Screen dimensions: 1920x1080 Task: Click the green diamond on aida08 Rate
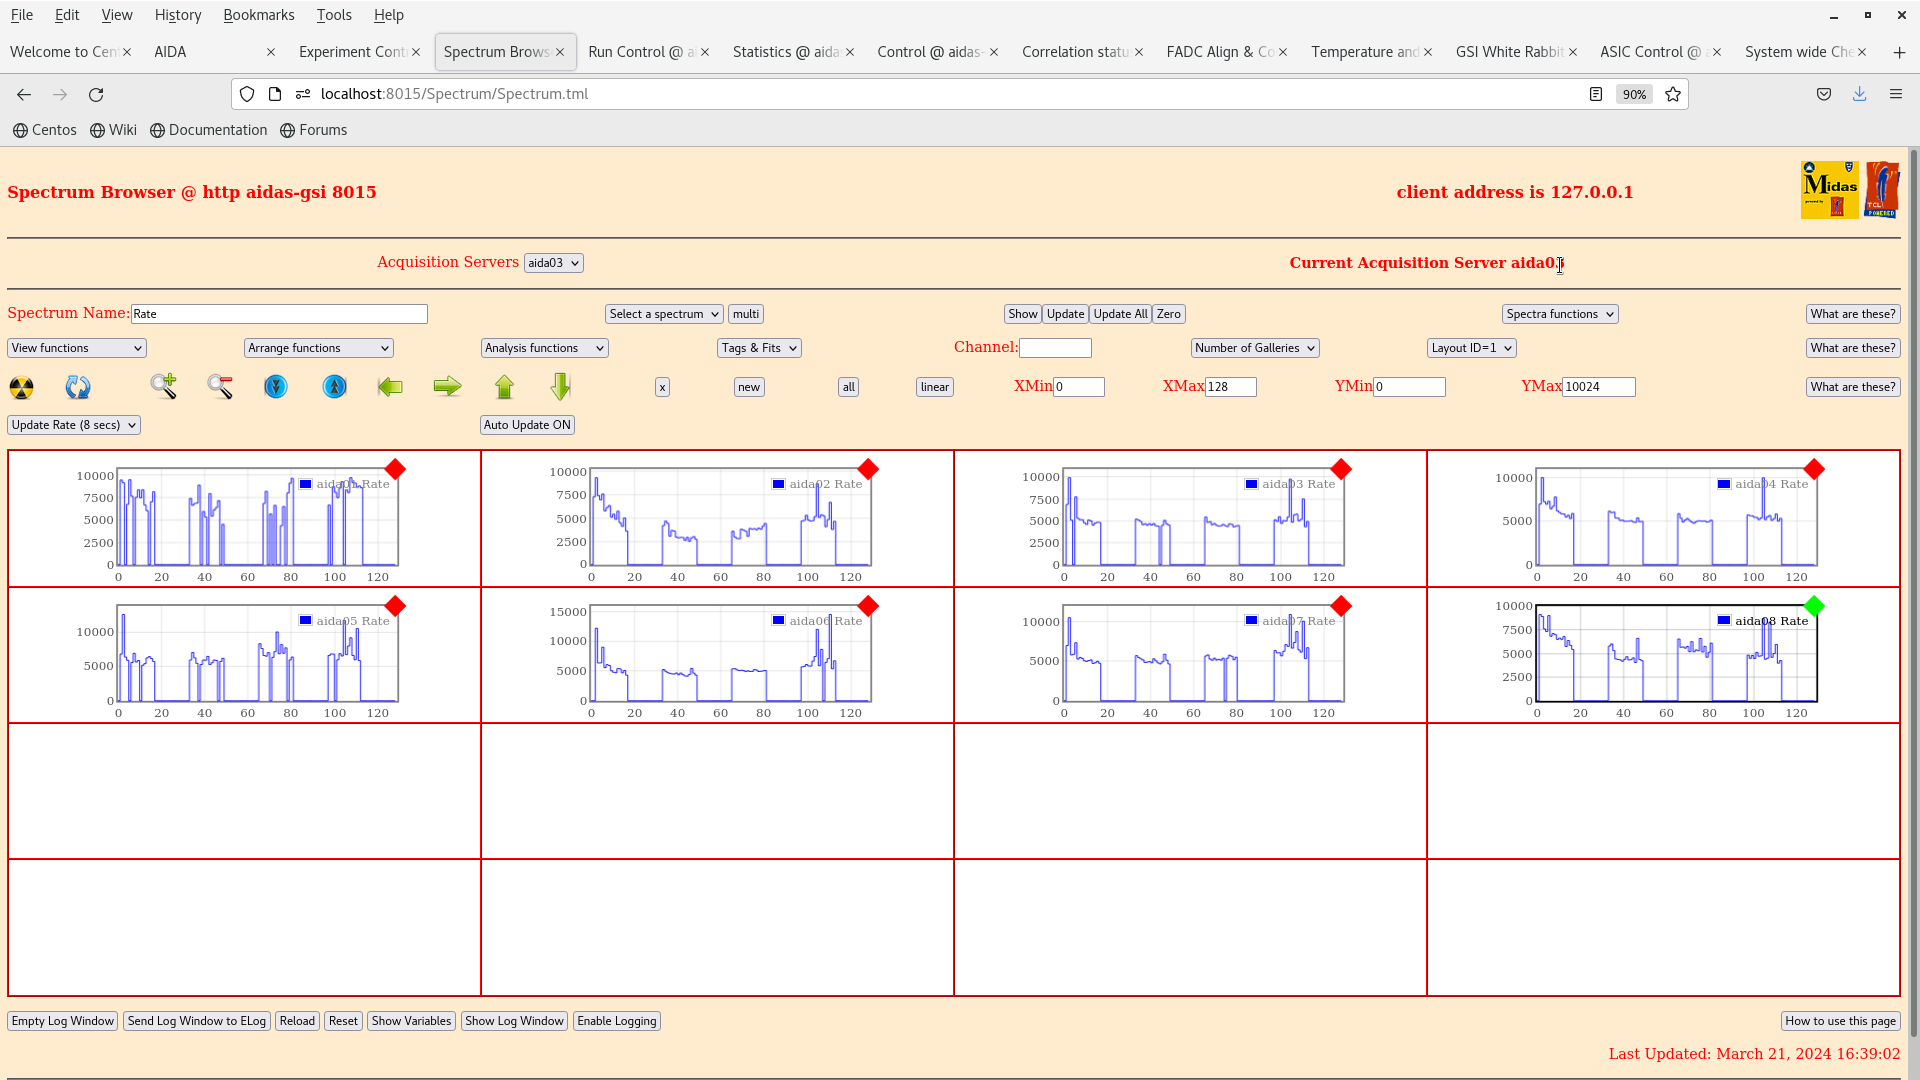pos(1814,606)
